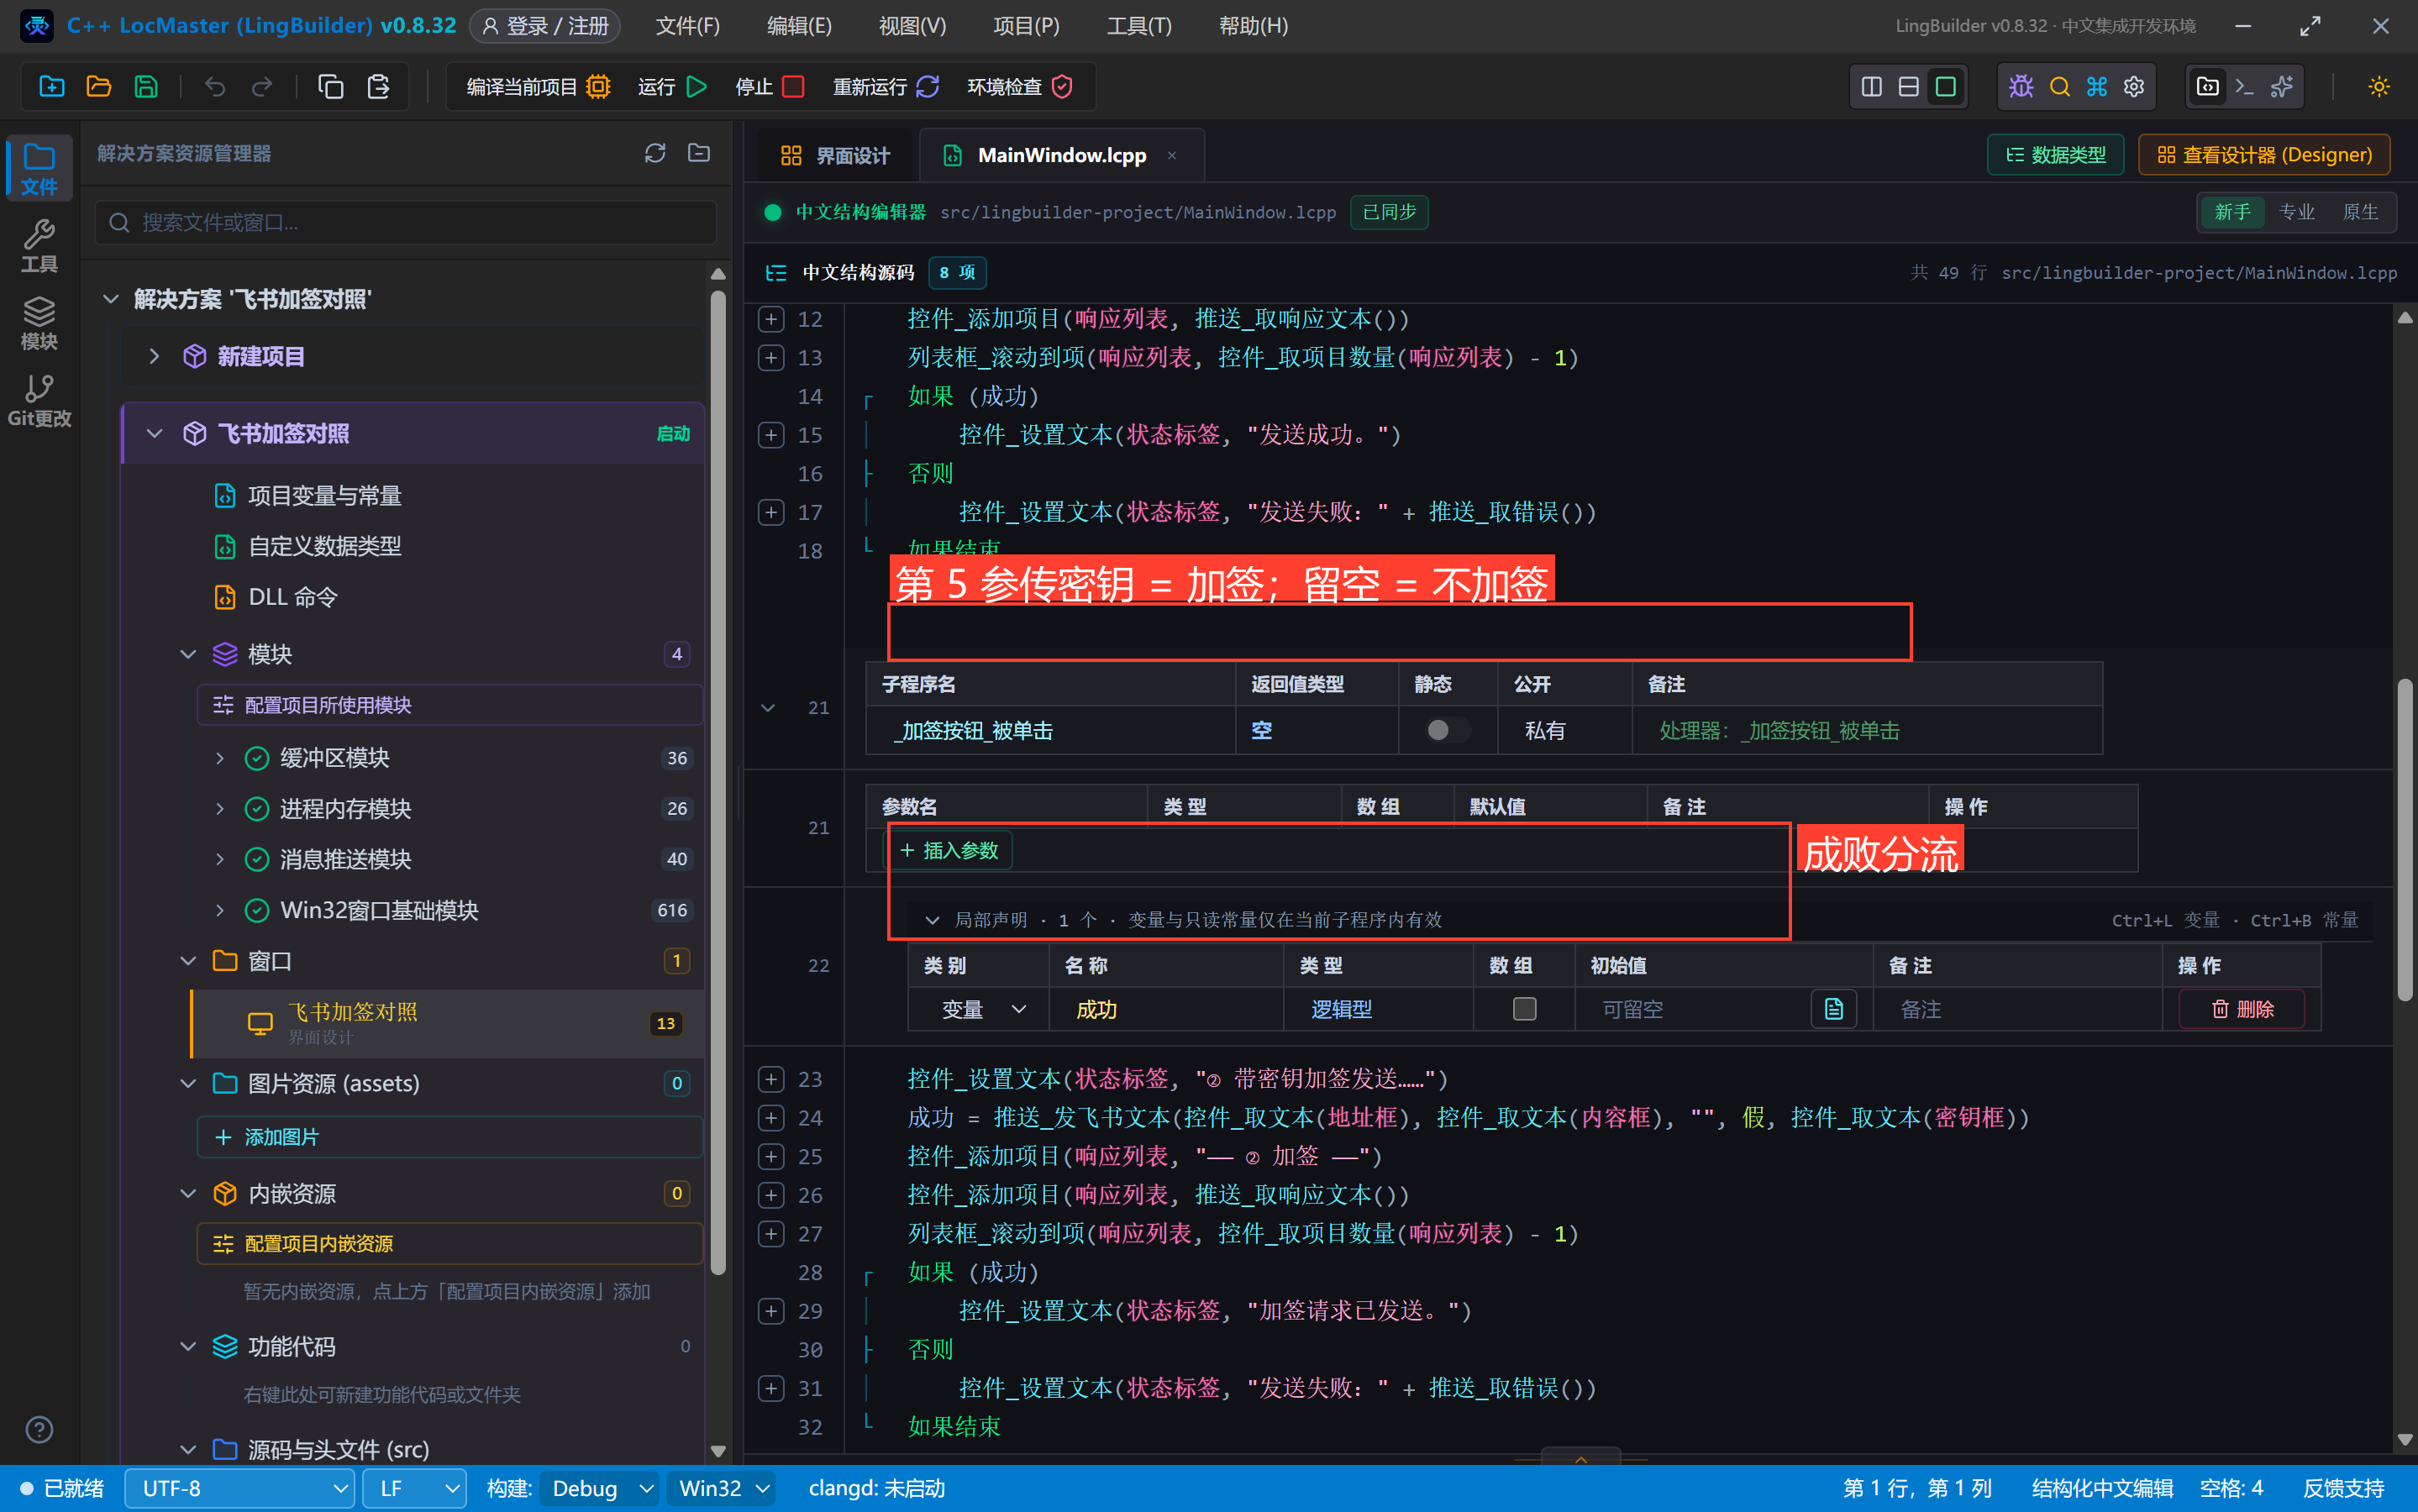Click the copy icon in toolbar
The width and height of the screenshot is (2418, 1512).
click(331, 87)
